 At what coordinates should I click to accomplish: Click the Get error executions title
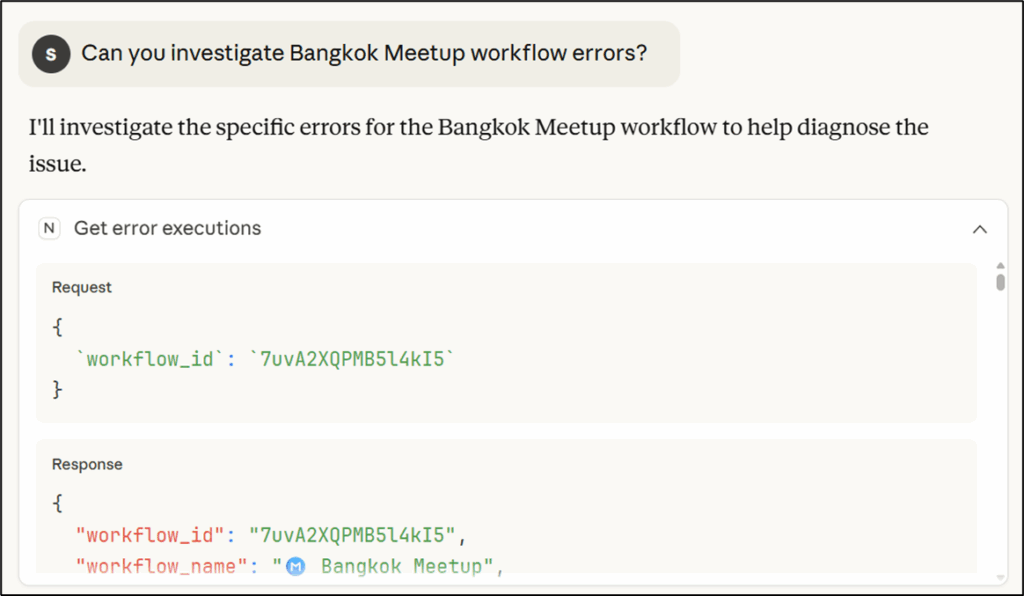[x=167, y=228]
